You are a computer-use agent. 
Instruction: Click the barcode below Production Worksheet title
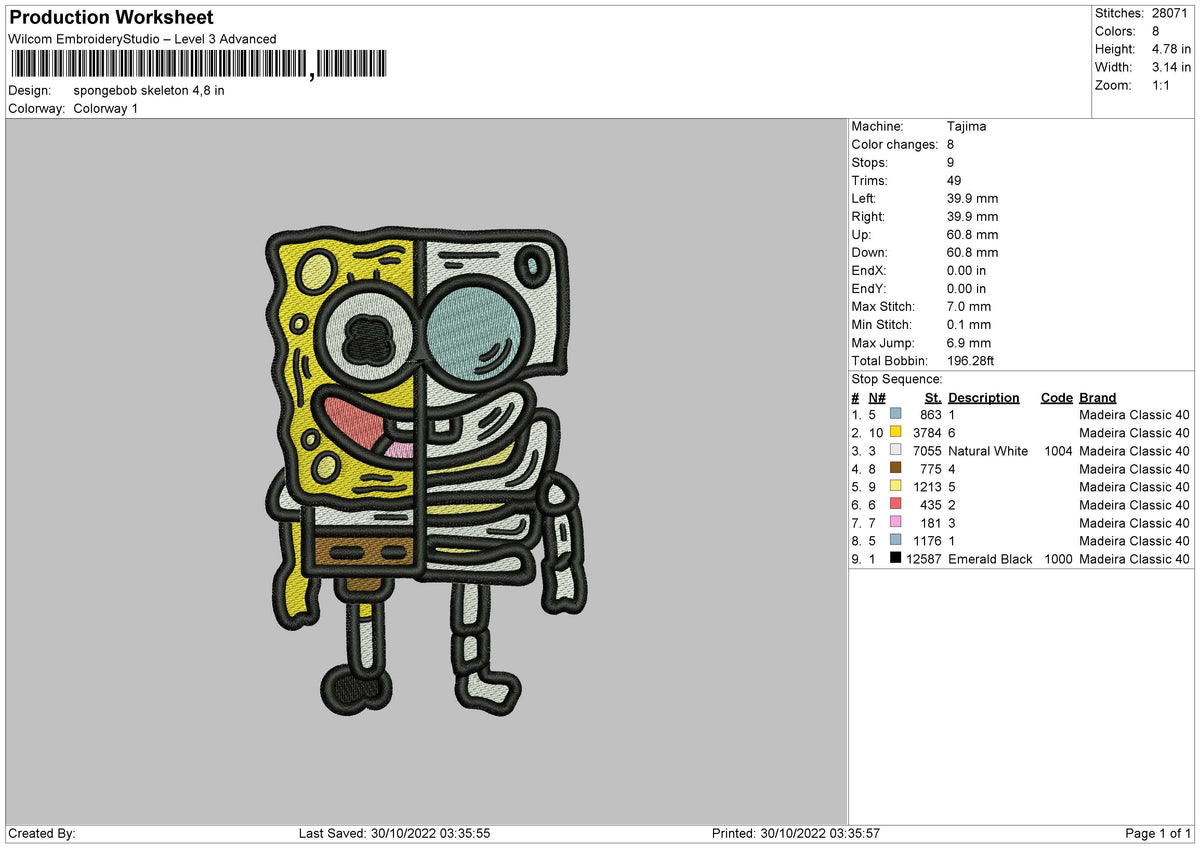tap(200, 62)
